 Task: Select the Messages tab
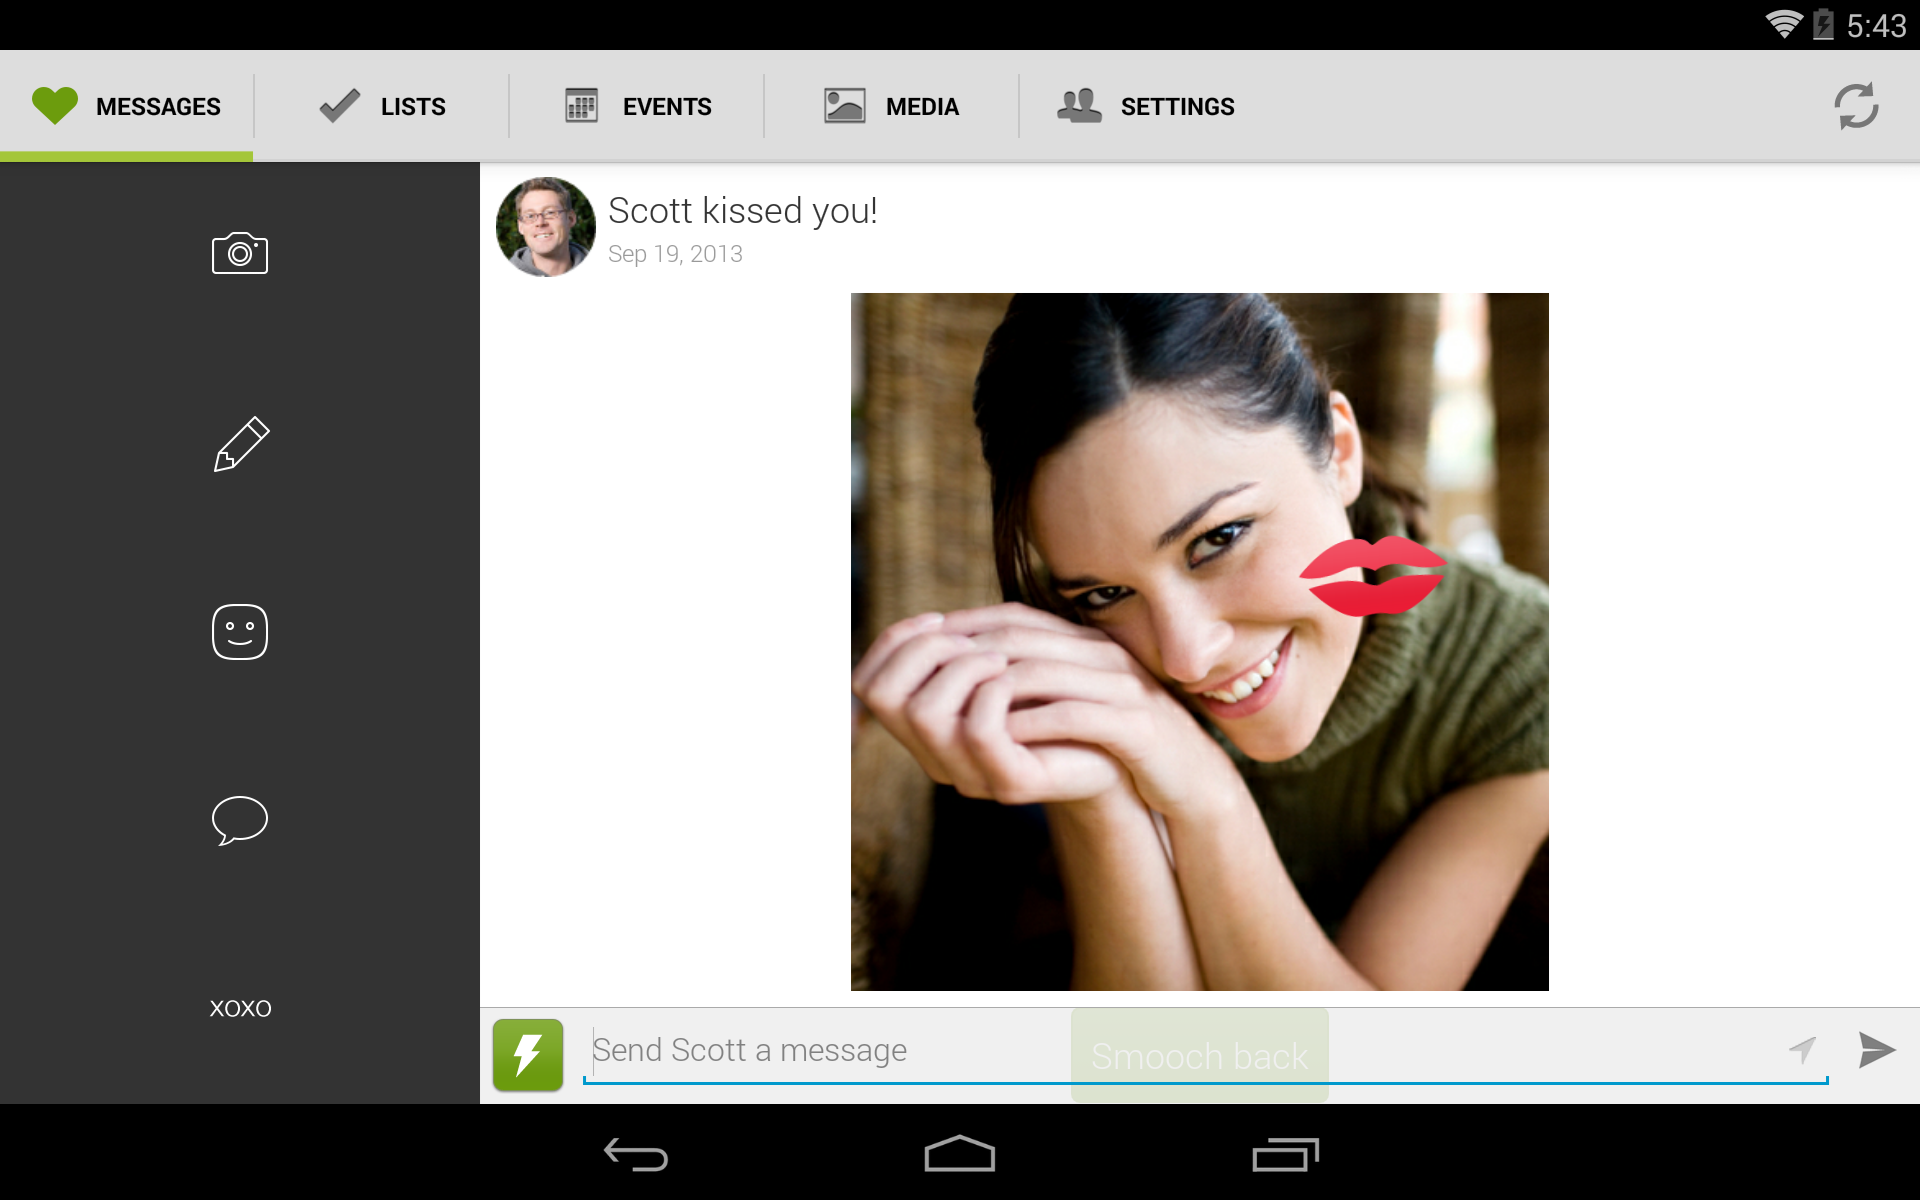[x=127, y=106]
